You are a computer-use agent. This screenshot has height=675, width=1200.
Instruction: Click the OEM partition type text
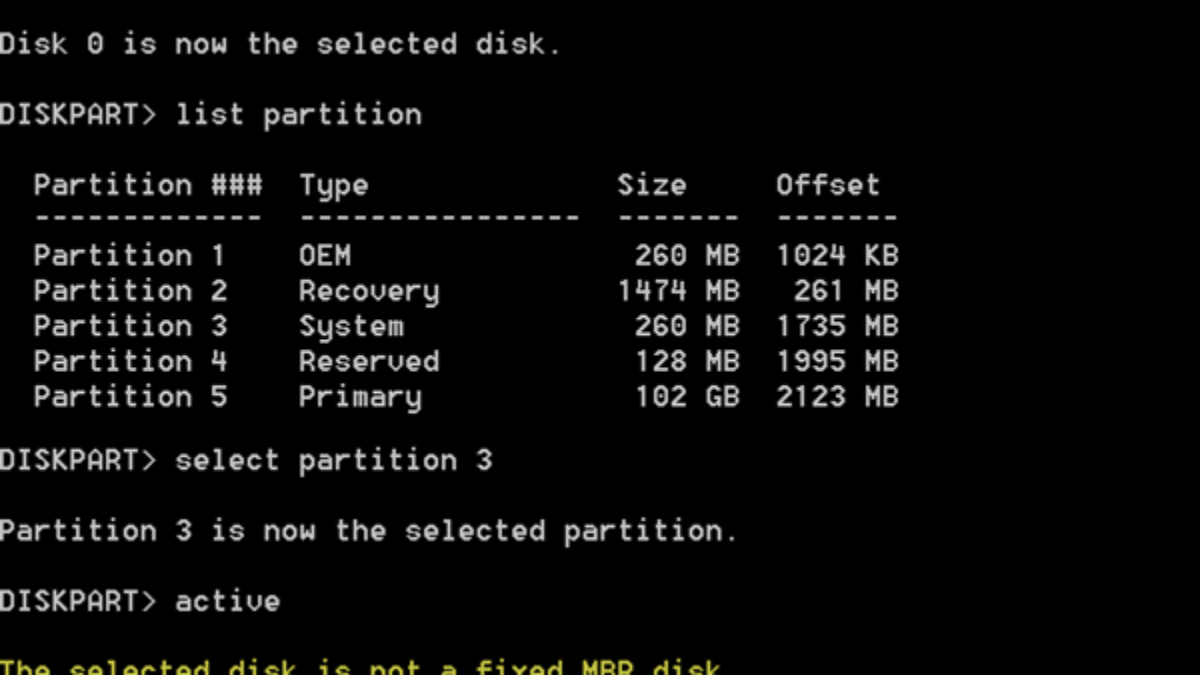(x=325, y=256)
